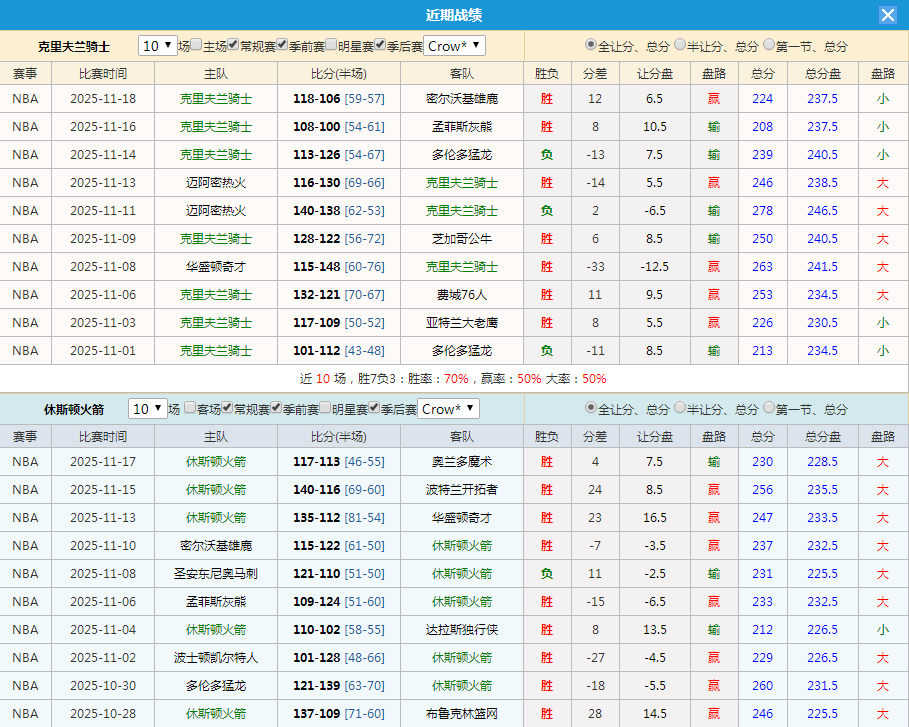Click the 克里夫兰骑士 link in the 11-18 game
This screenshot has width=909, height=727.
[x=216, y=100]
